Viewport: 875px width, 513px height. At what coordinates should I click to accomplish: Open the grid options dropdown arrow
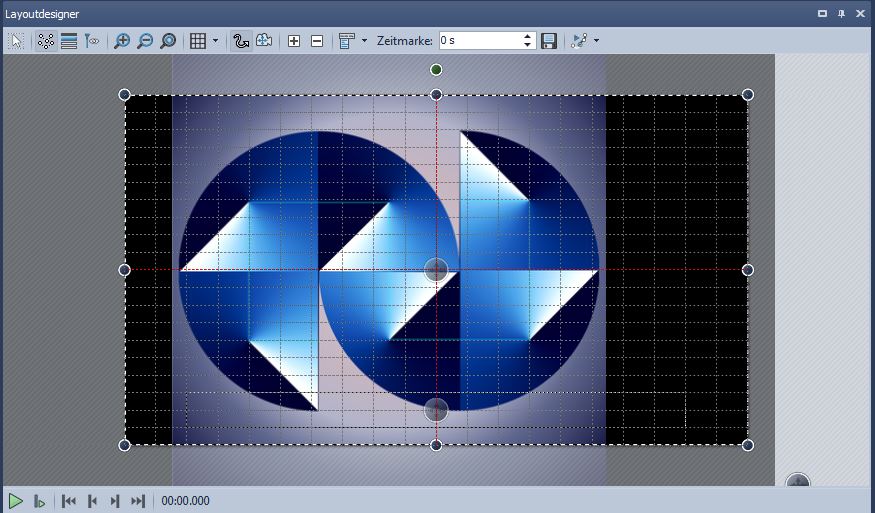(215, 41)
